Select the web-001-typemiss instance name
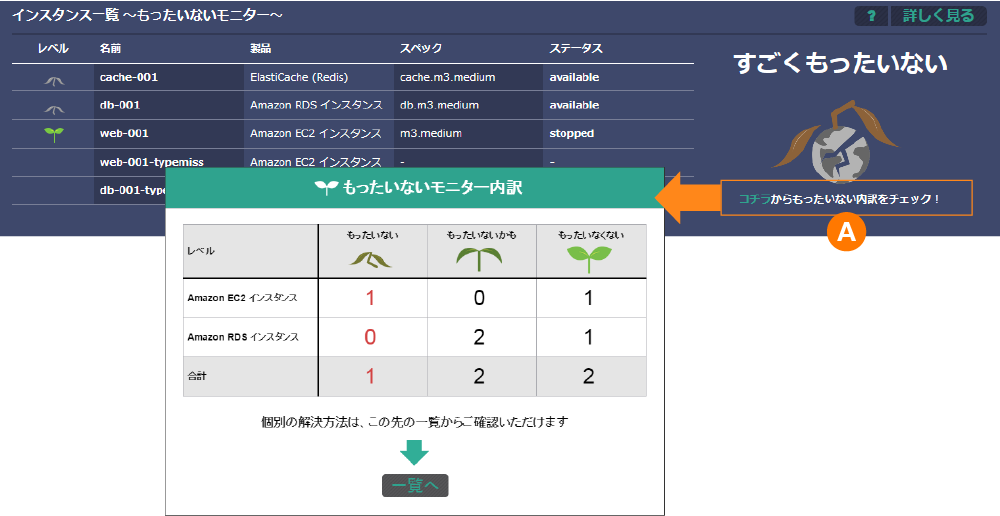The height and width of the screenshot is (516, 1000). coord(152,162)
